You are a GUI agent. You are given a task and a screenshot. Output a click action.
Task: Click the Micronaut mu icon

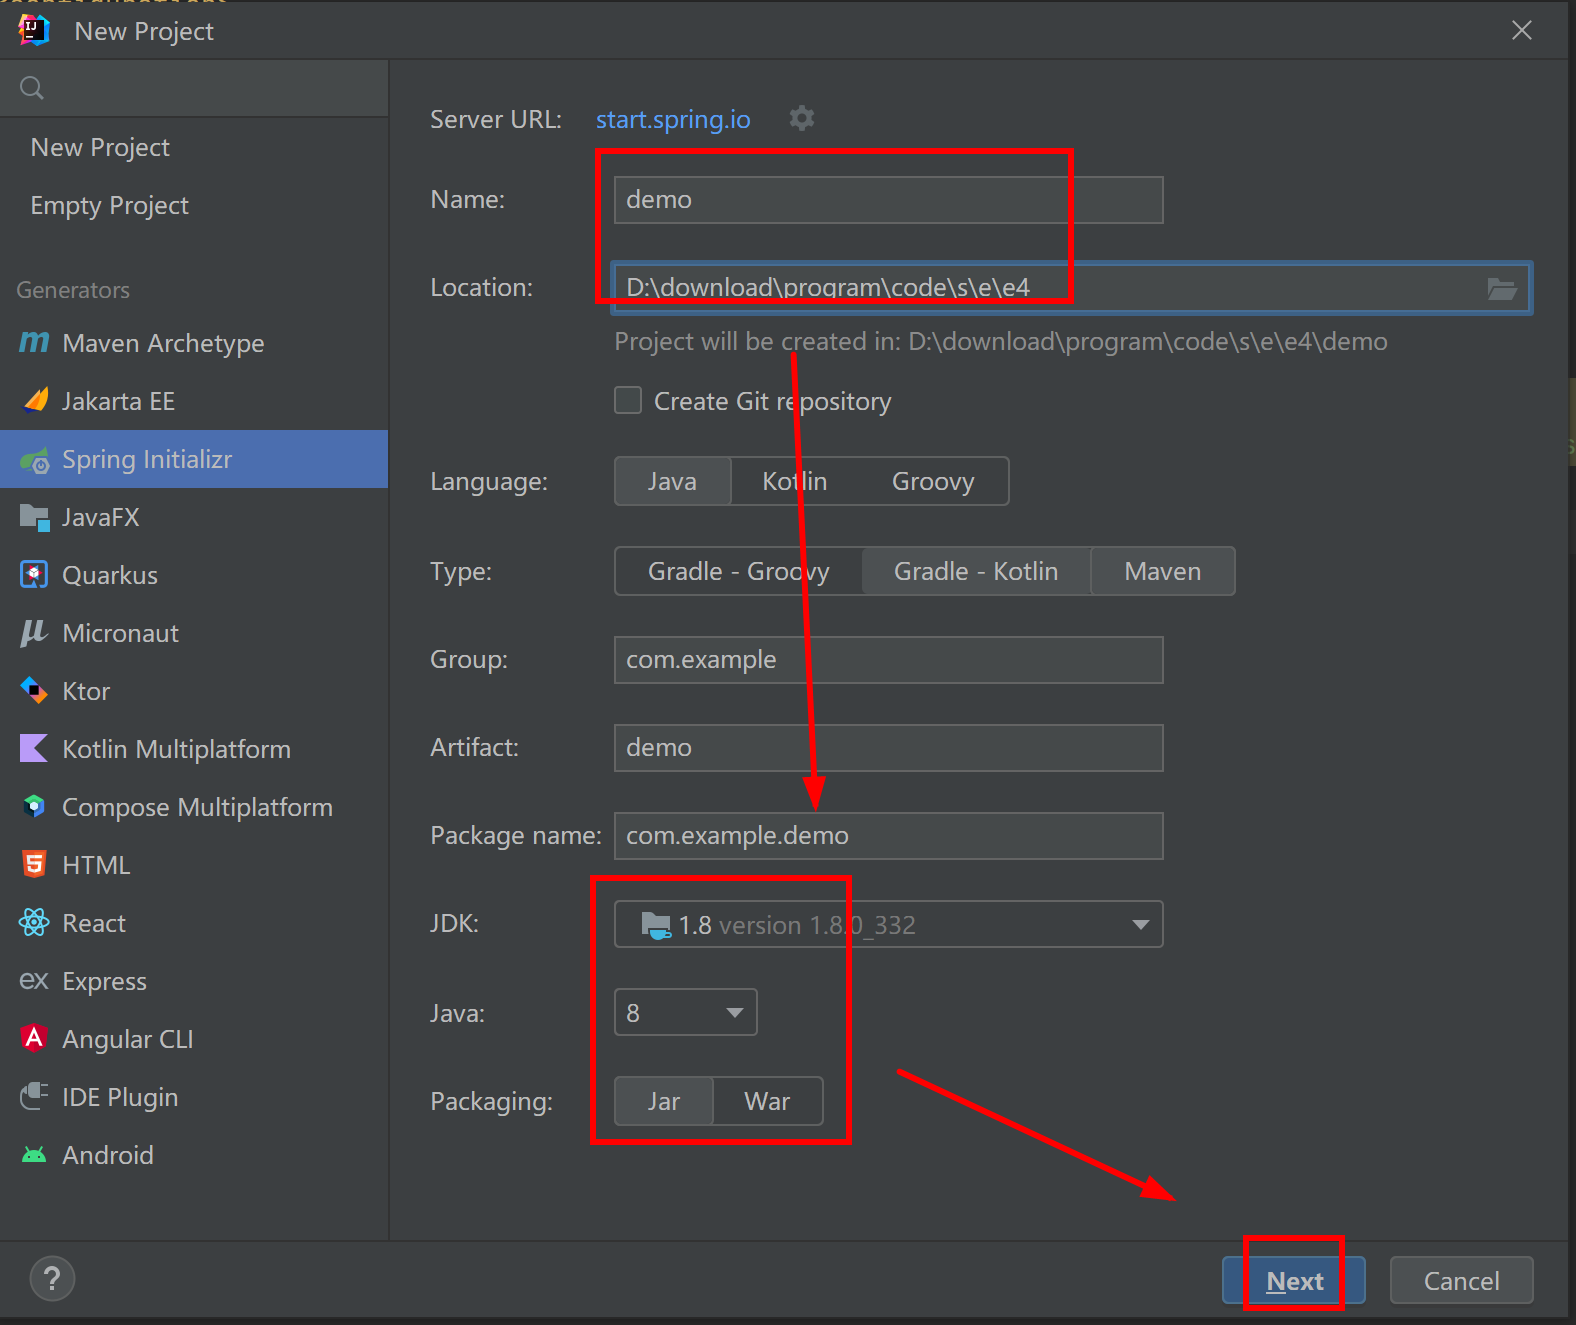click(34, 633)
